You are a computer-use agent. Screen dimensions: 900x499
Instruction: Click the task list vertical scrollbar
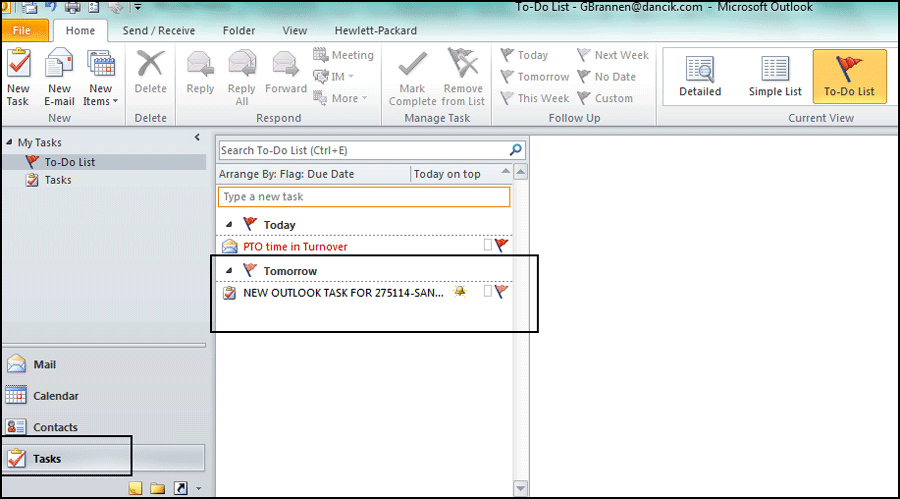coord(520,330)
